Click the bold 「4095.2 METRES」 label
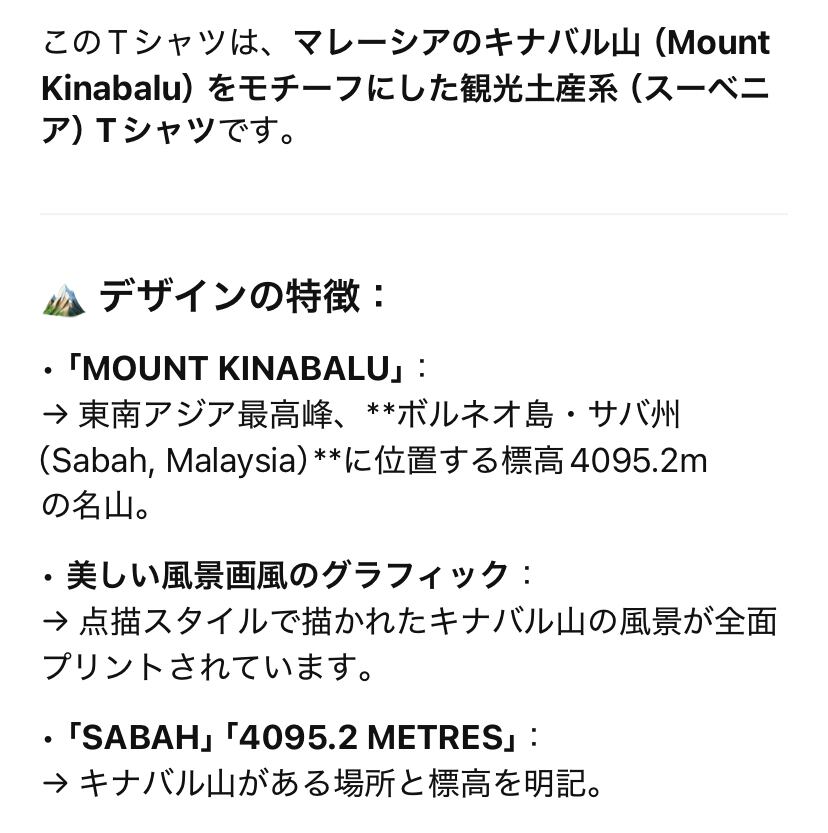This screenshot has width=828, height=833. [x=376, y=739]
